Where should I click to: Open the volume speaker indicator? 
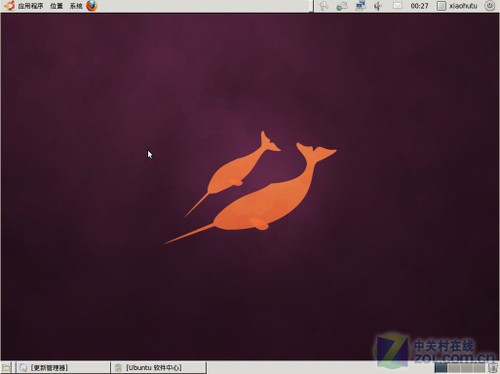pos(378,6)
